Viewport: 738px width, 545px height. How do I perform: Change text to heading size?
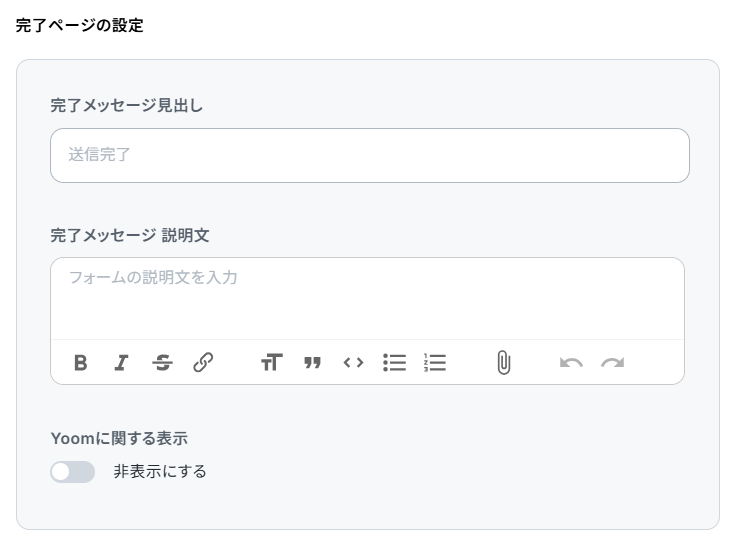(x=272, y=362)
